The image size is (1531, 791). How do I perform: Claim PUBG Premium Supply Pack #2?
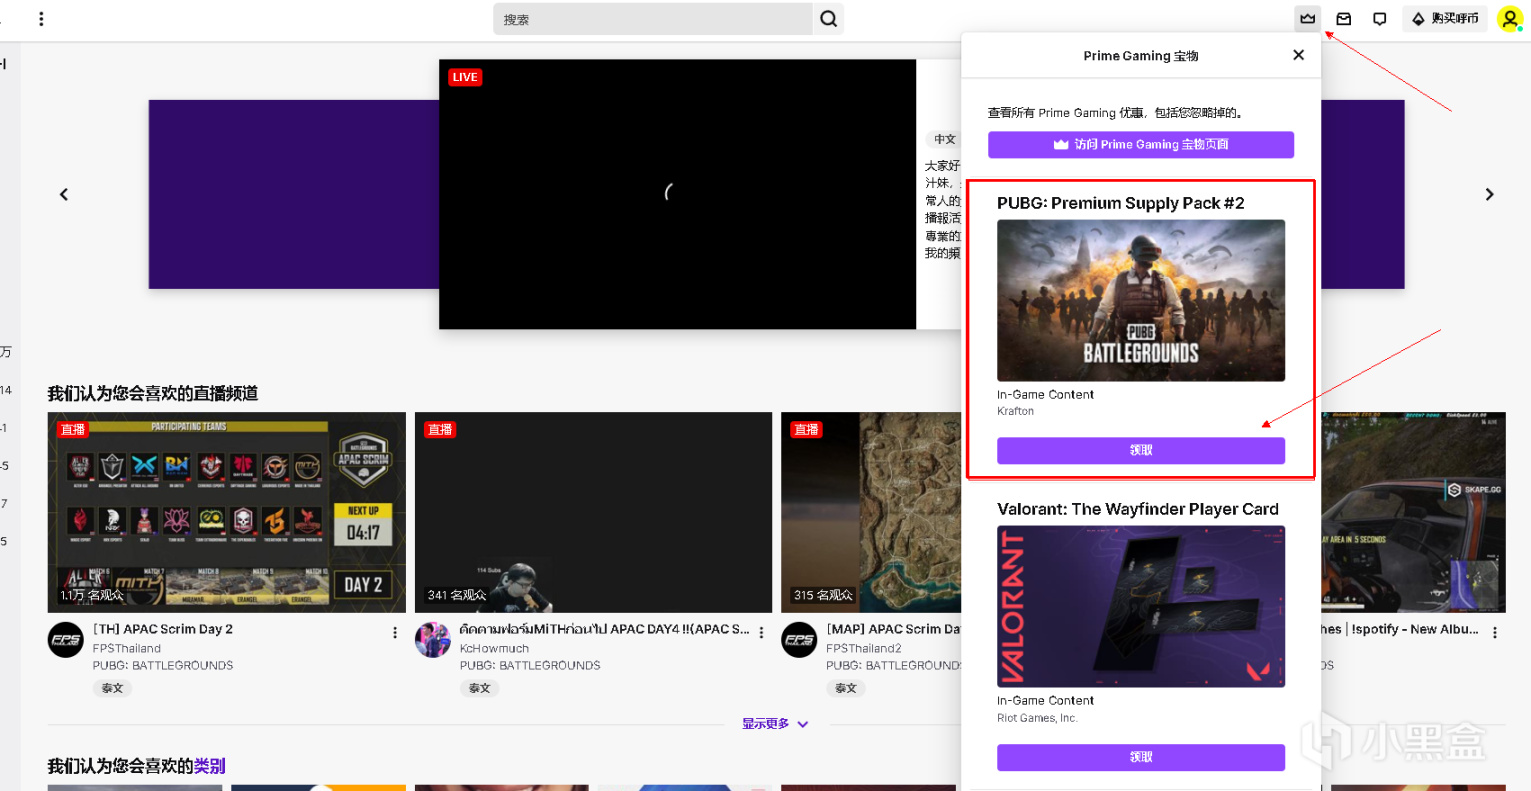pos(1141,450)
